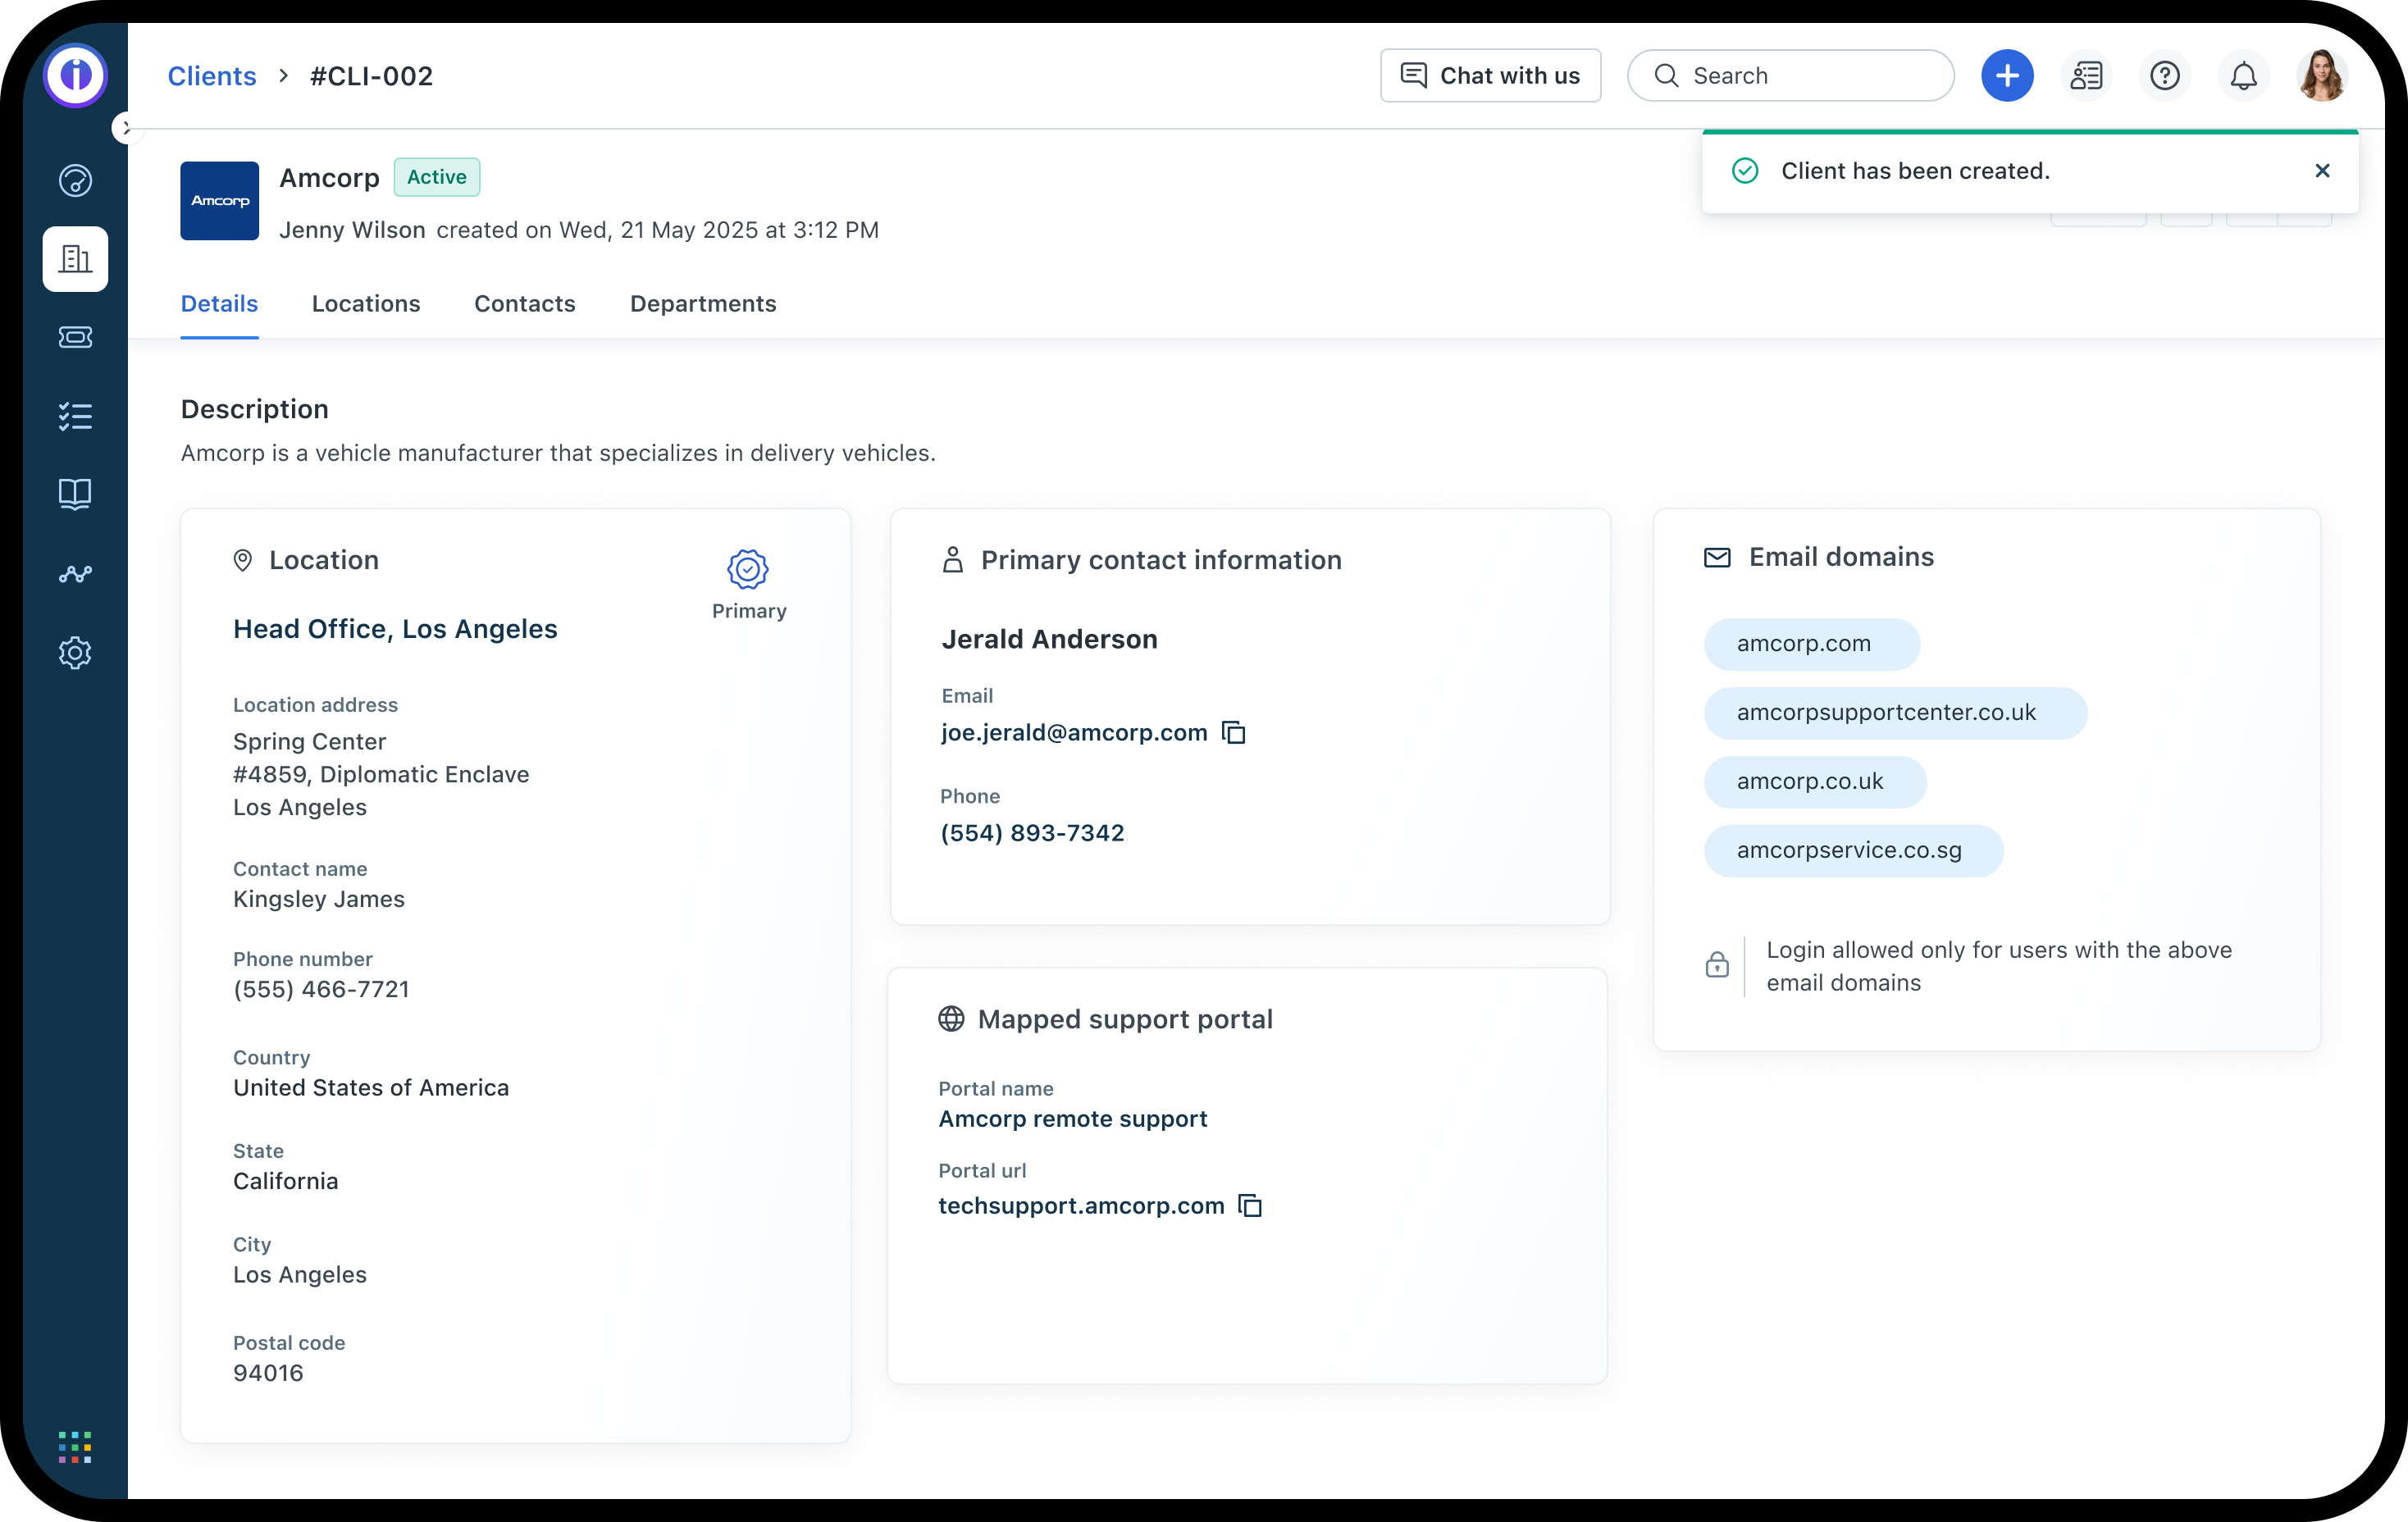Image resolution: width=2408 pixels, height=1522 pixels.
Task: Switch to the Contacts tab
Action: [x=524, y=304]
